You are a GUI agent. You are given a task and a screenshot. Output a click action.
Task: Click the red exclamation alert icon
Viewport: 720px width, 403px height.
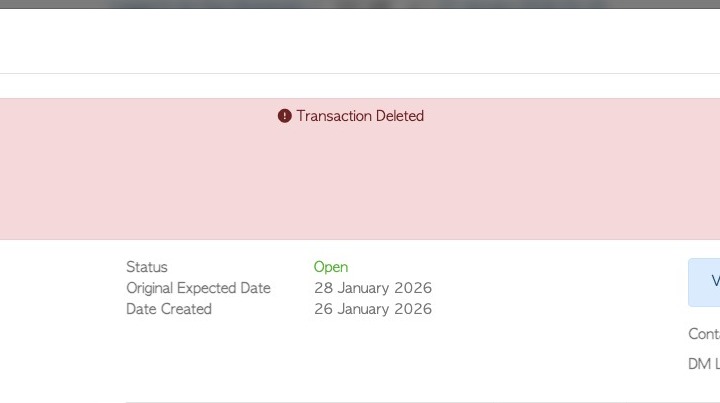[284, 116]
